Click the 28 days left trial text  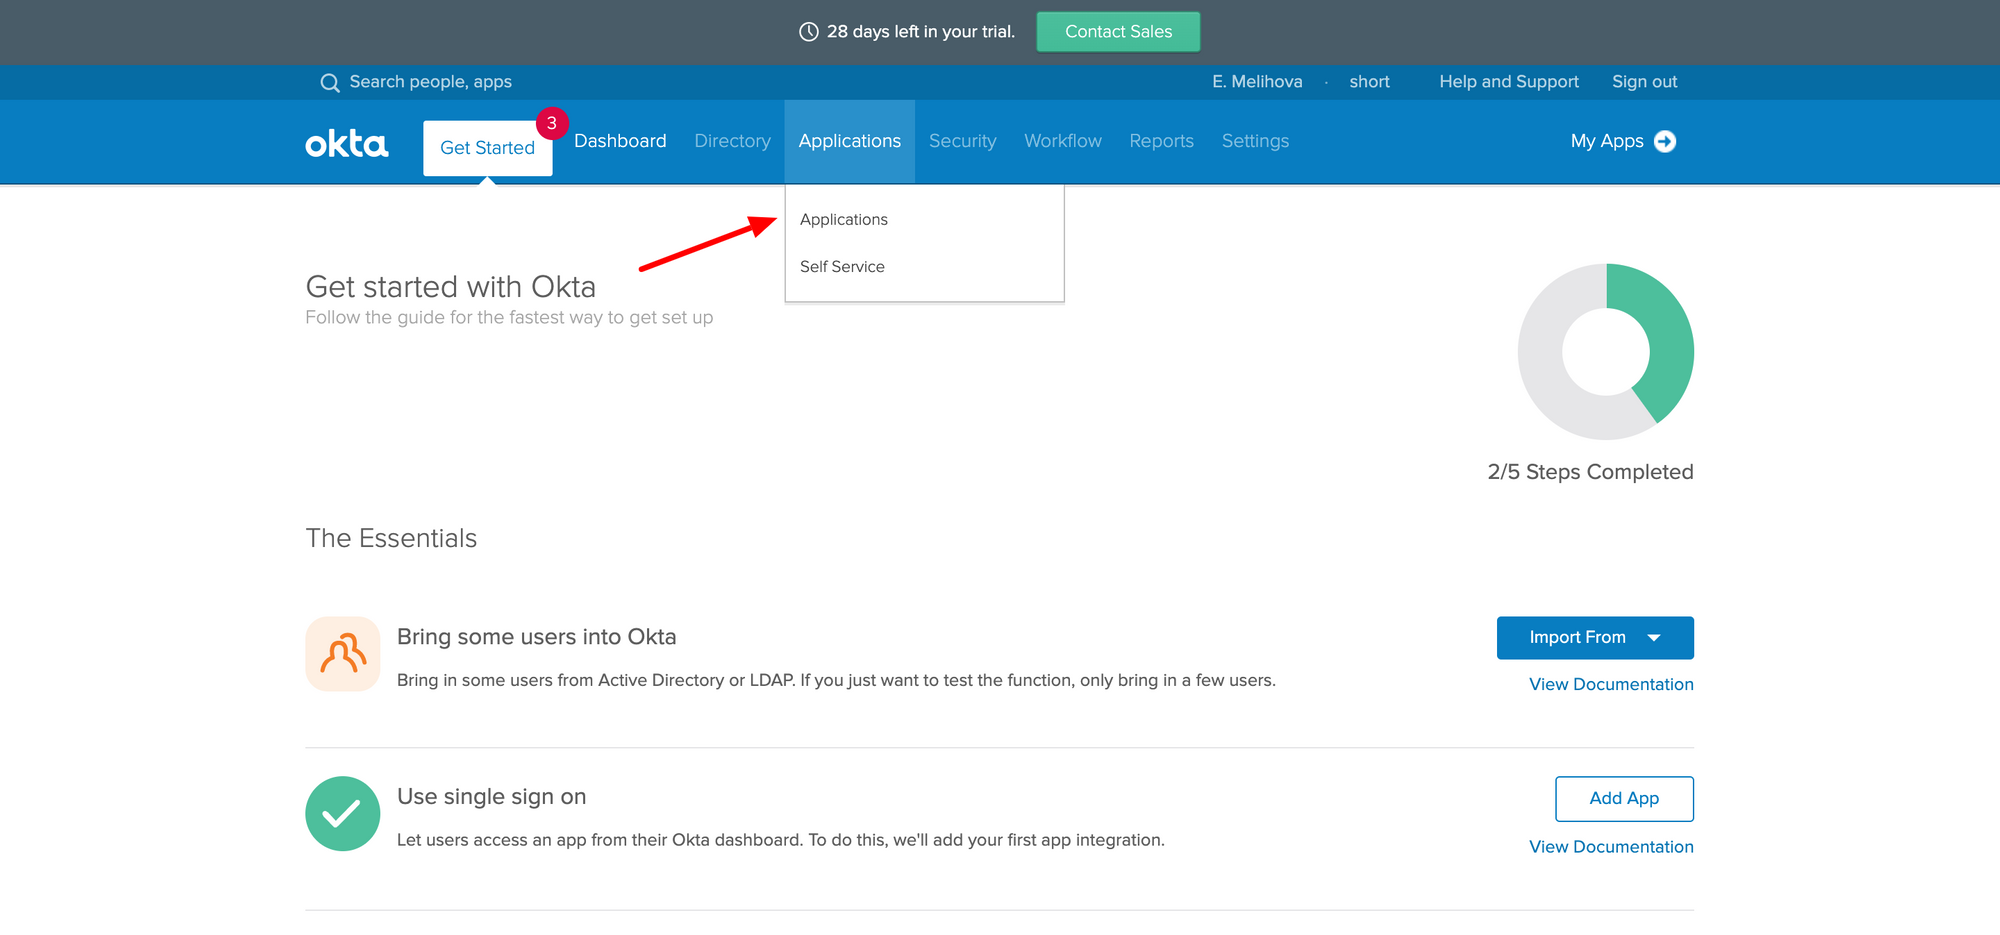[x=921, y=32]
